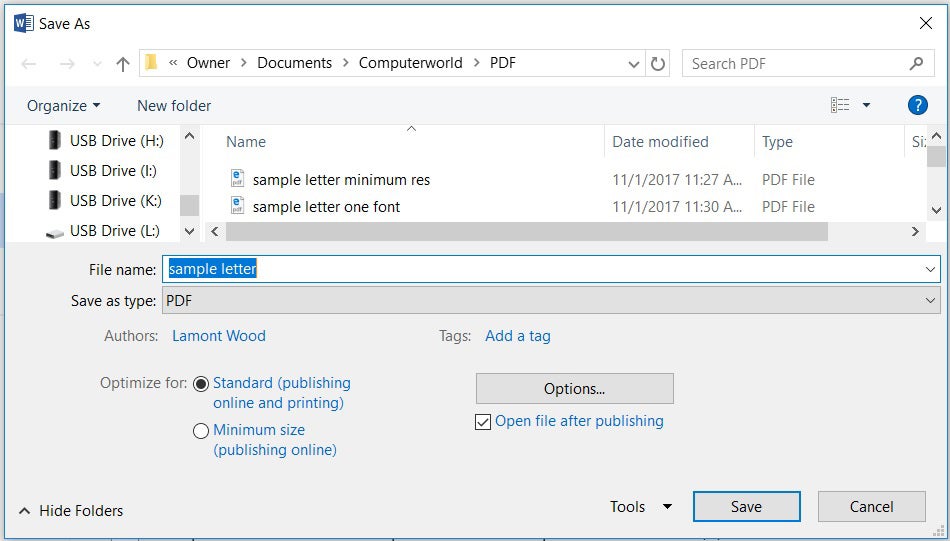Collapse the folder pane with Hide Folders
The image size is (950, 541).
(71, 511)
